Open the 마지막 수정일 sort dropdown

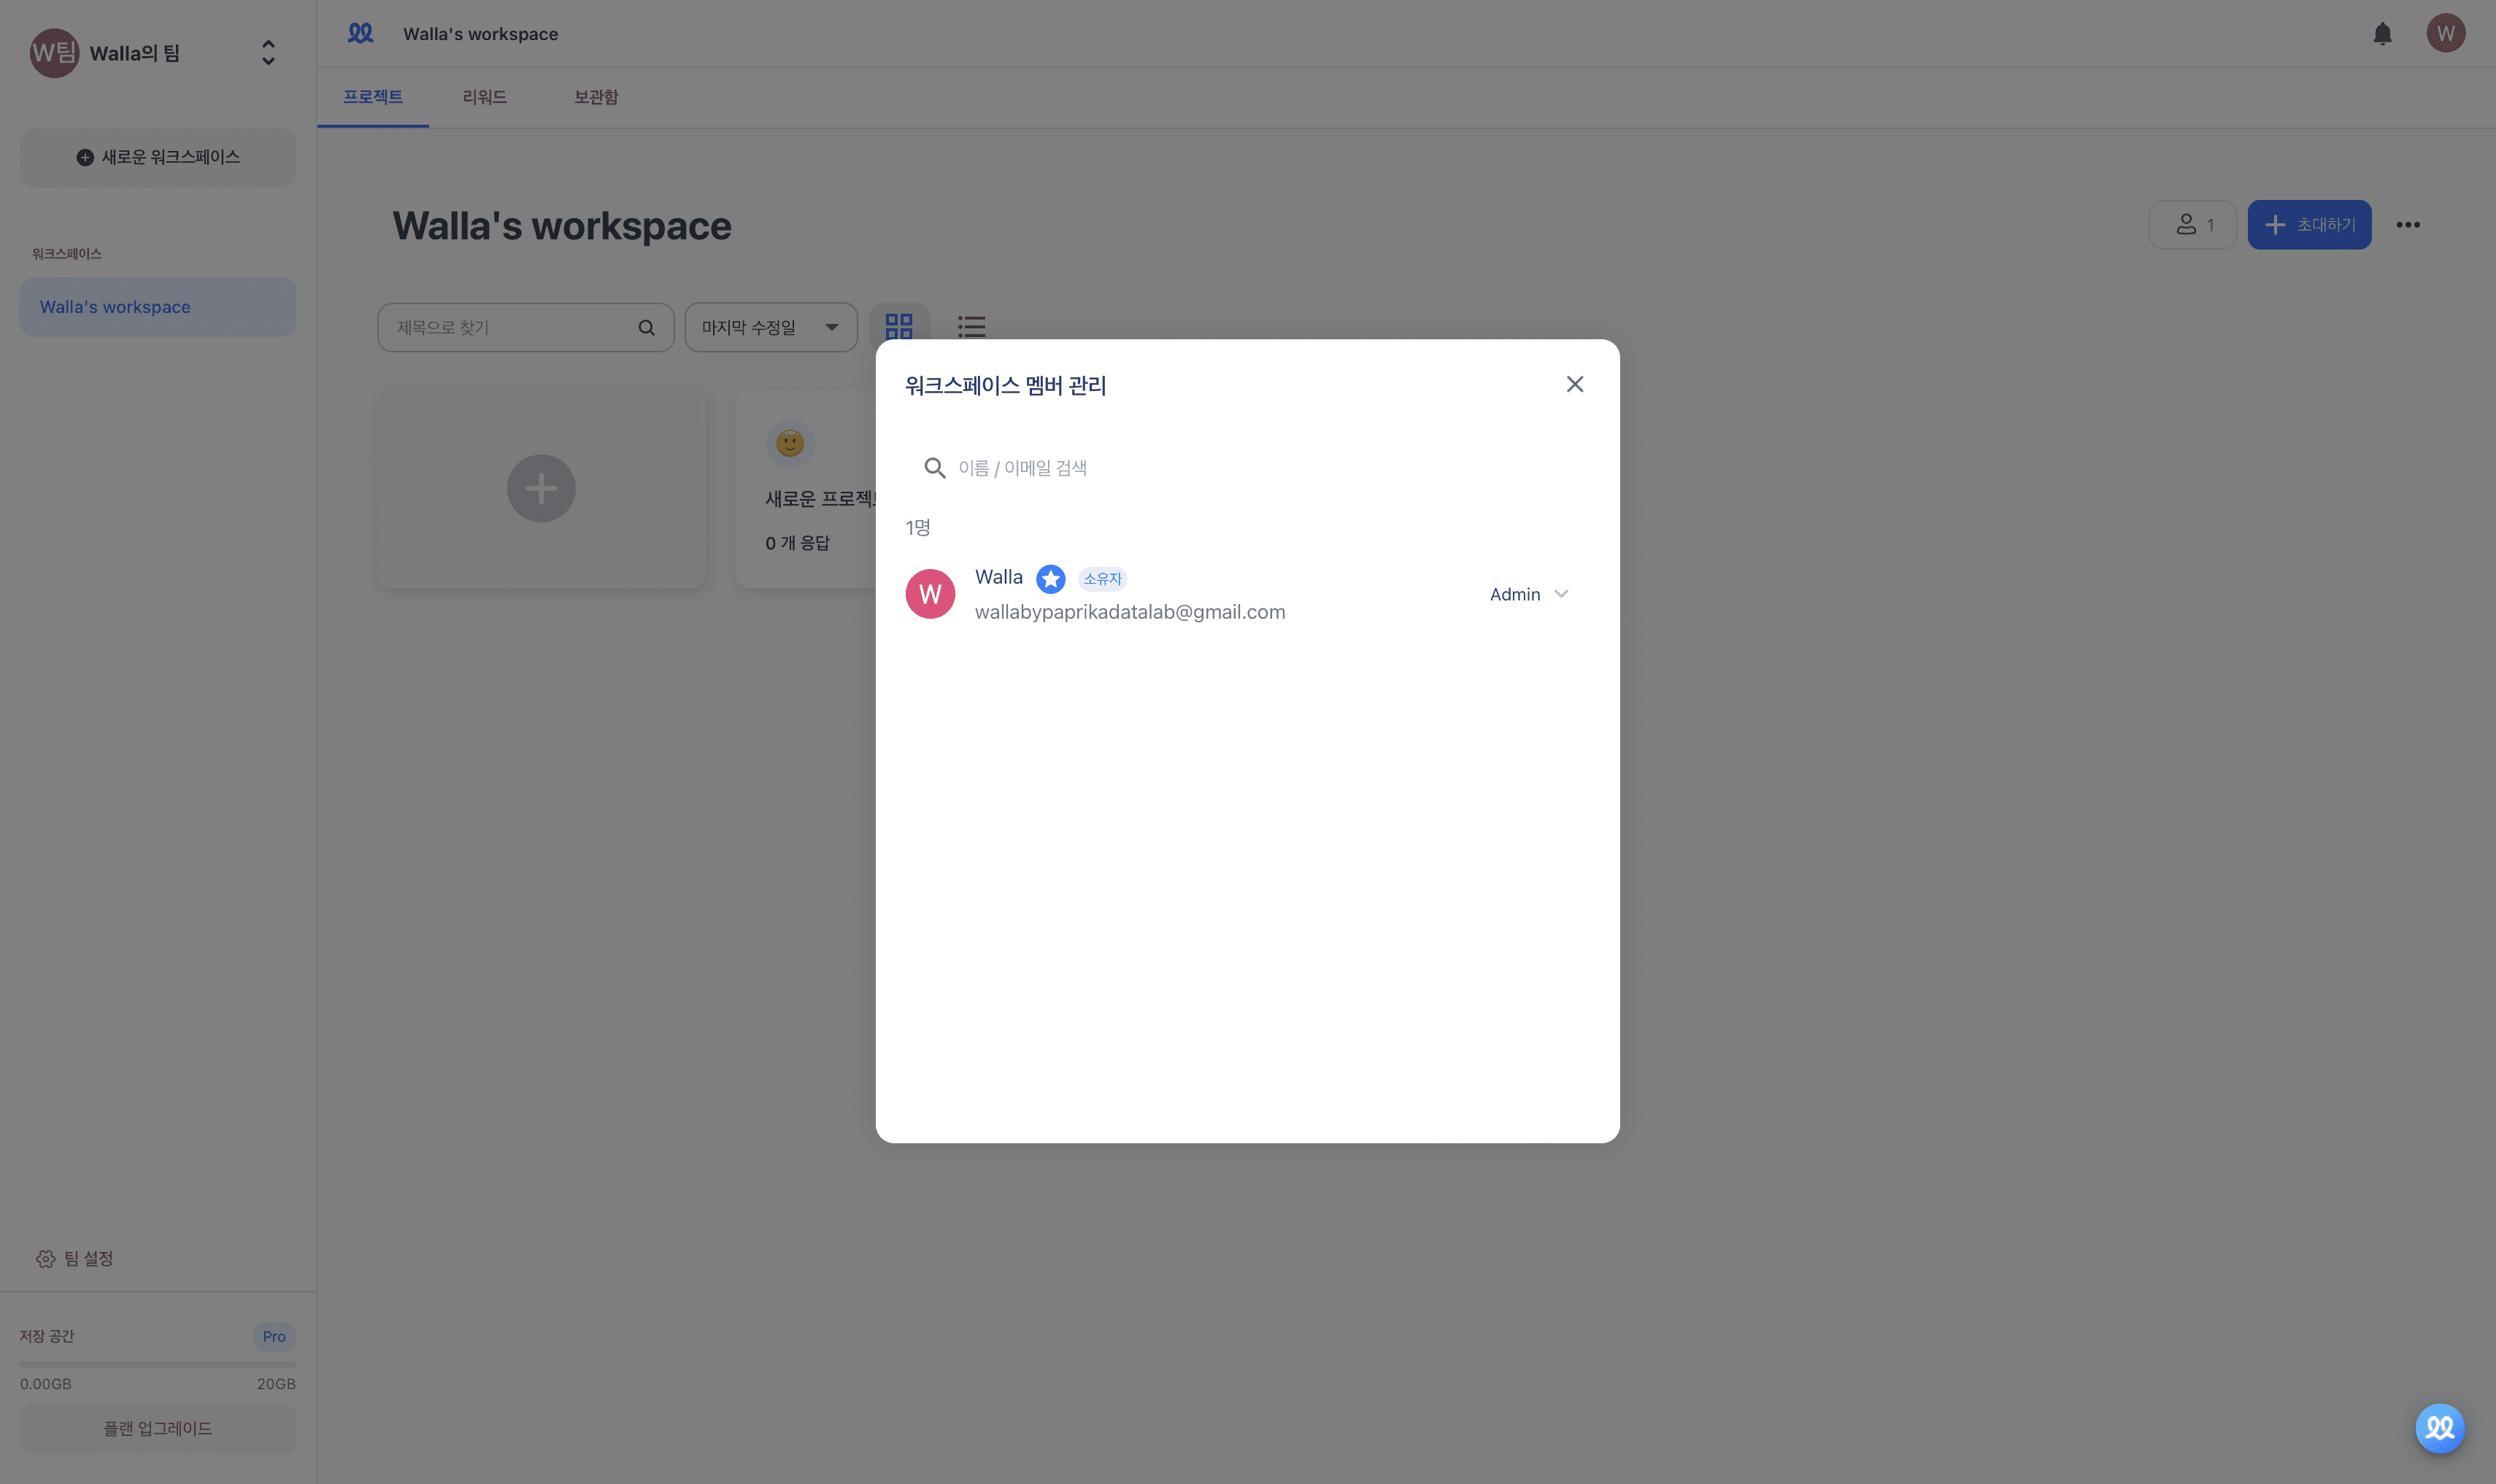770,327
